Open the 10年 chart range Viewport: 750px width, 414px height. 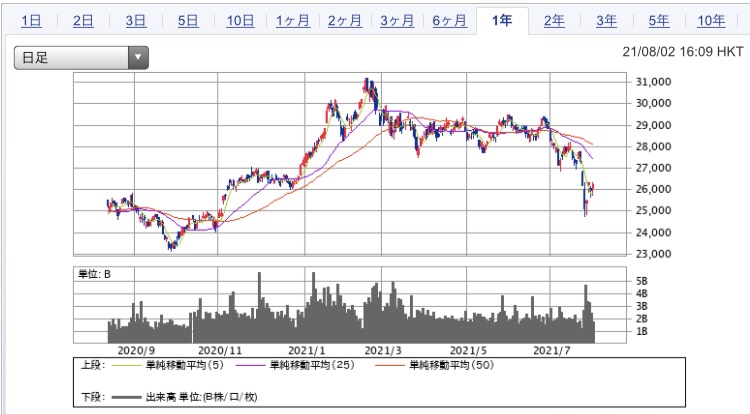(711, 21)
